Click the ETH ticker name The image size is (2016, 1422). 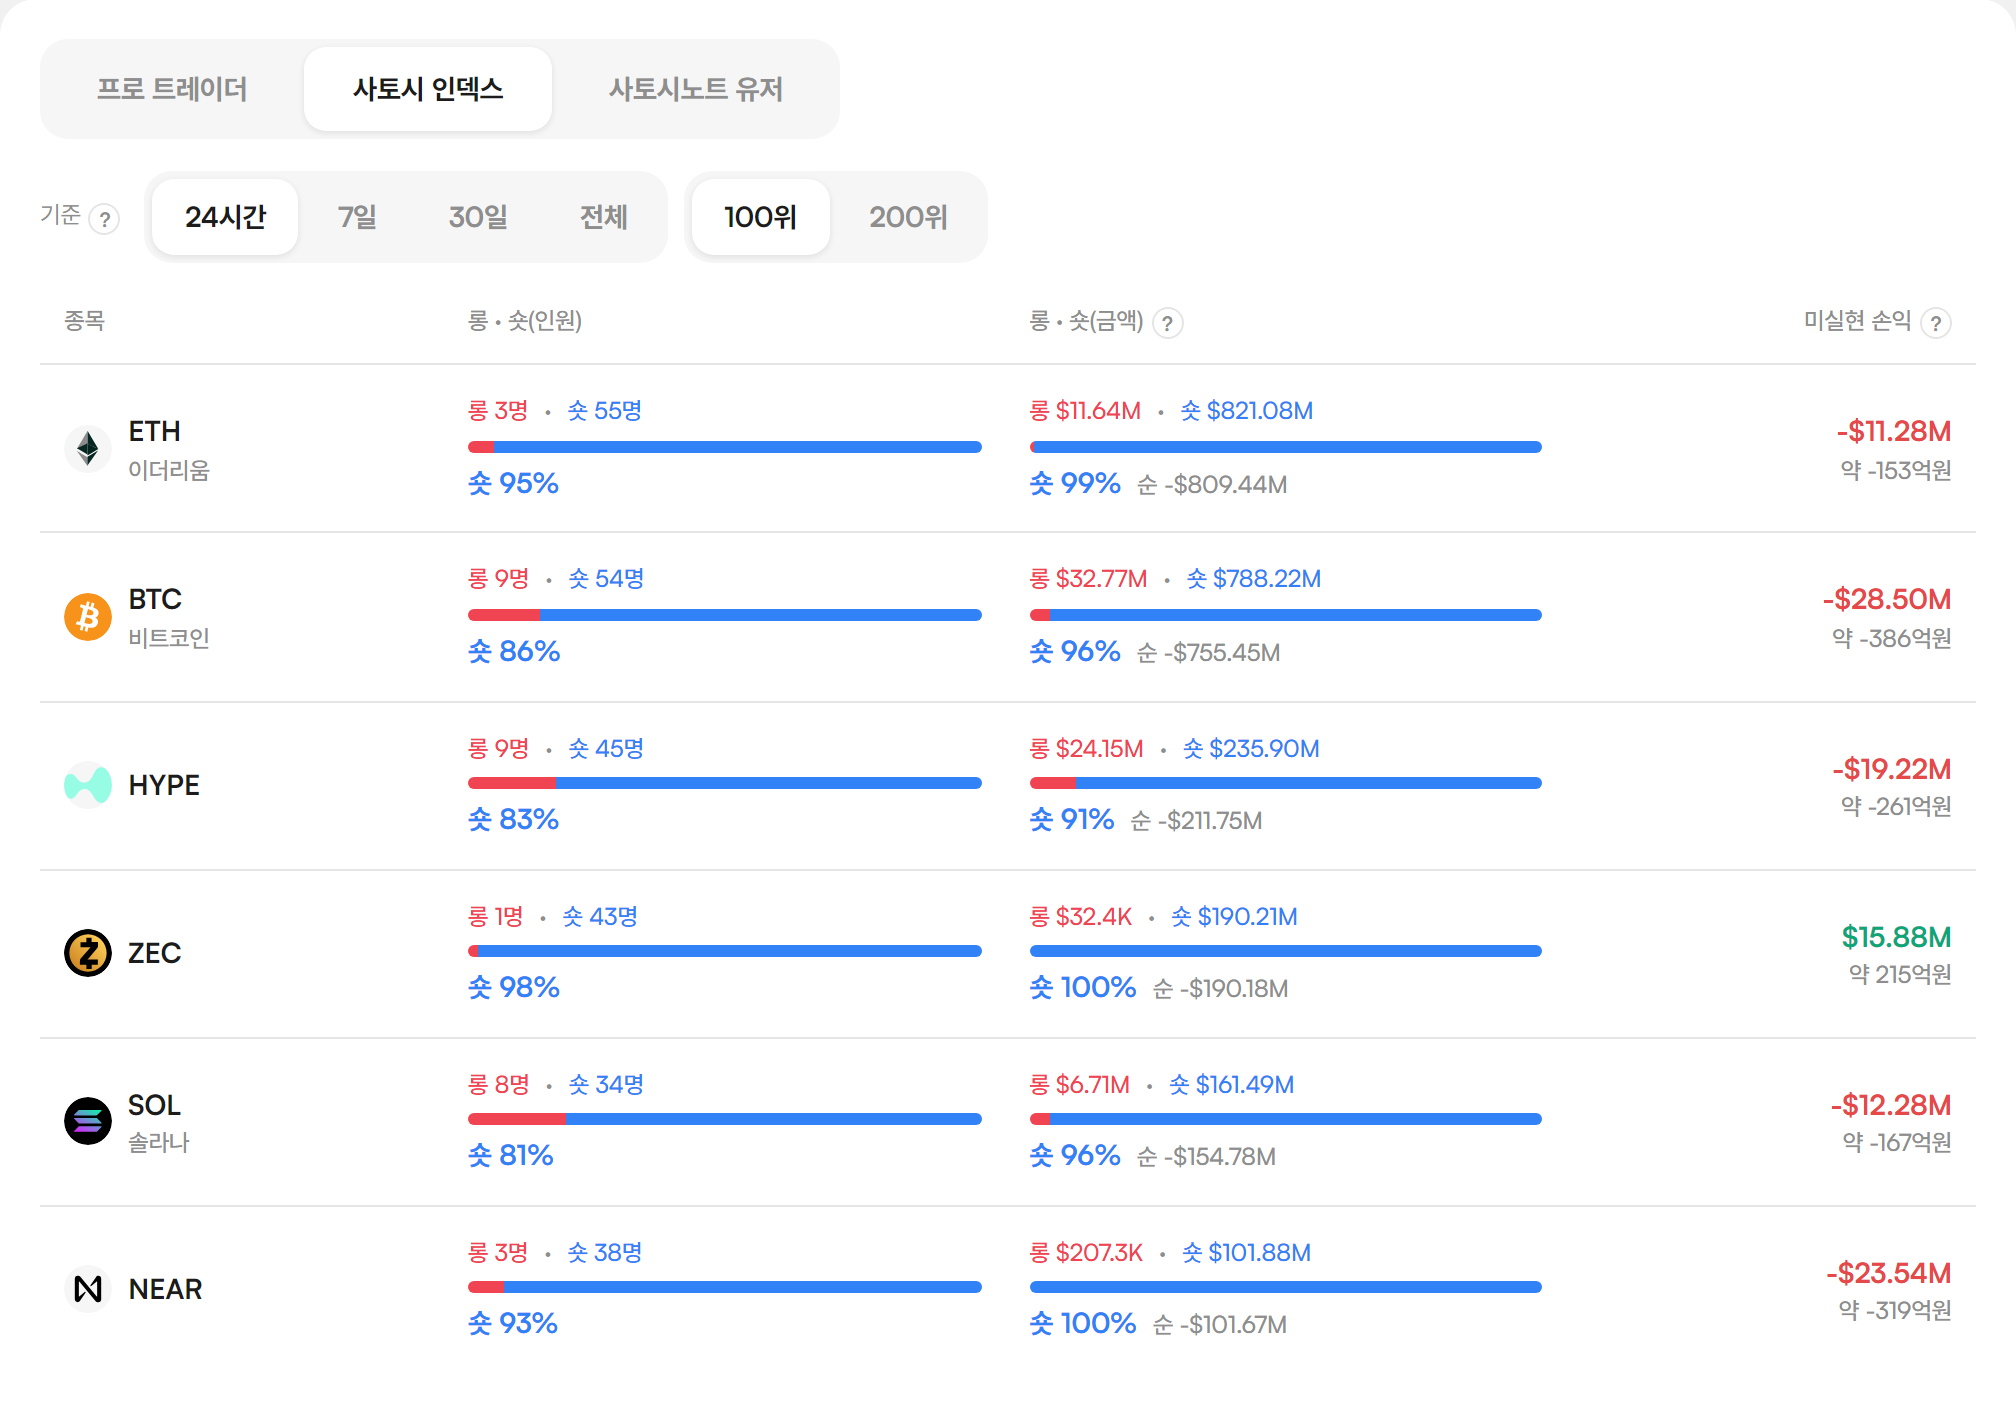(x=155, y=431)
